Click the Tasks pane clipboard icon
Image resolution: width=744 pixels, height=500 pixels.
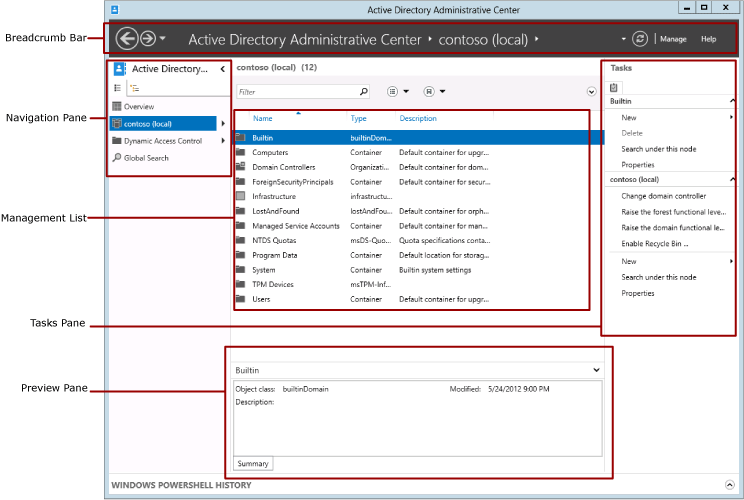[x=614, y=87]
